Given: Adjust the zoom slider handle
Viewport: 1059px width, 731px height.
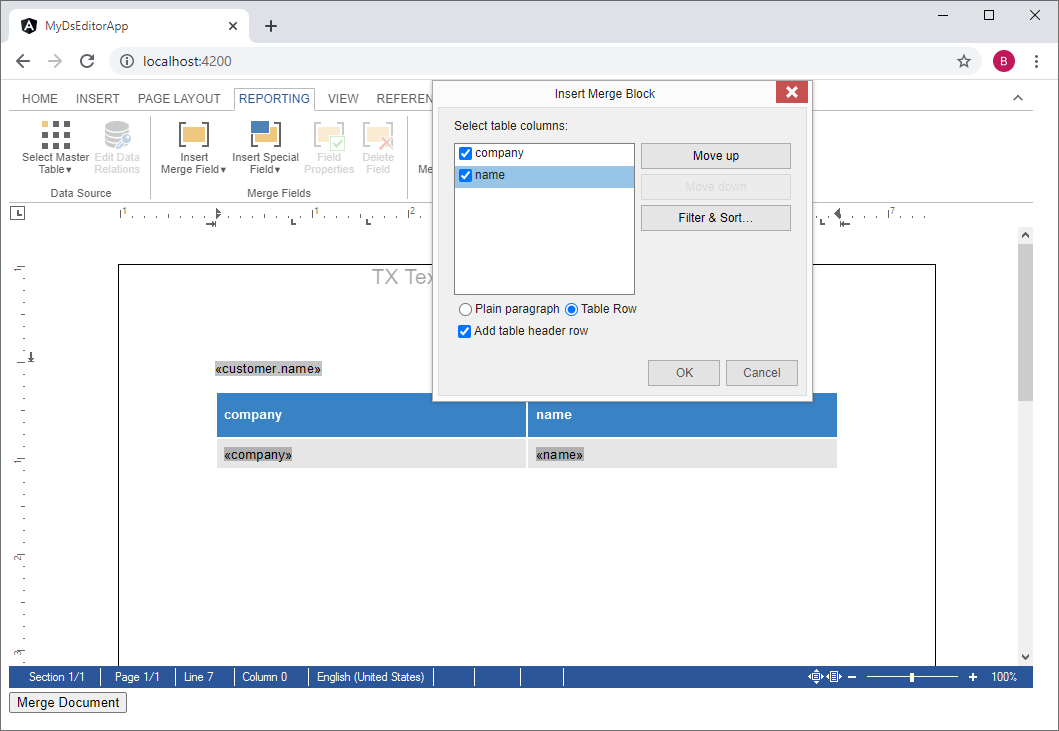Looking at the screenshot, I should point(912,677).
